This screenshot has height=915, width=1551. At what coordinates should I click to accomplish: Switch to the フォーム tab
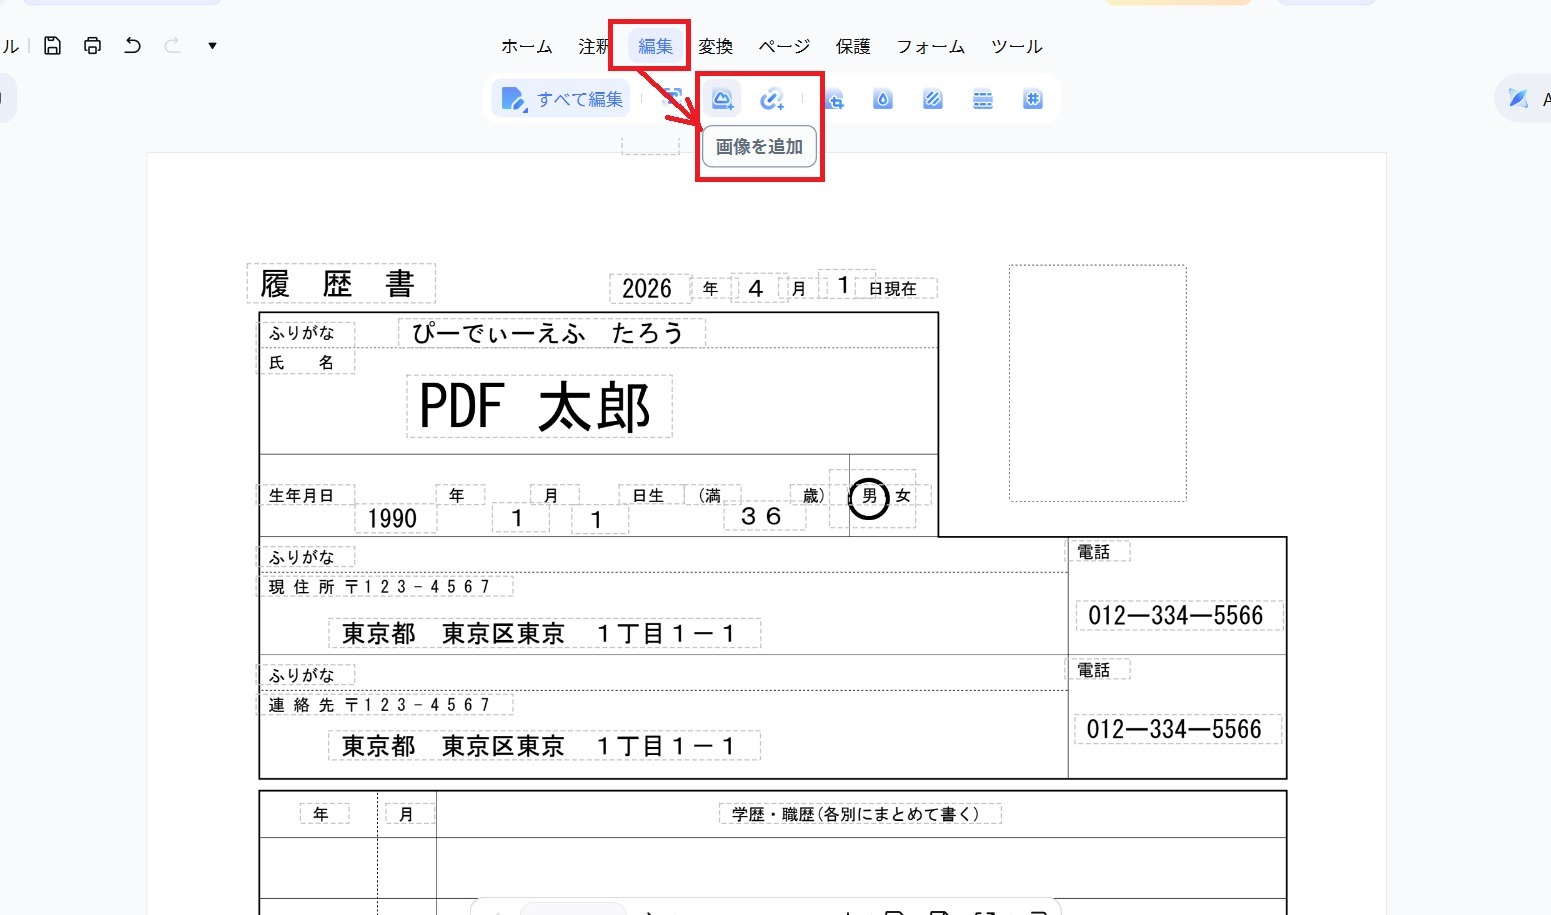pyautogui.click(x=929, y=46)
